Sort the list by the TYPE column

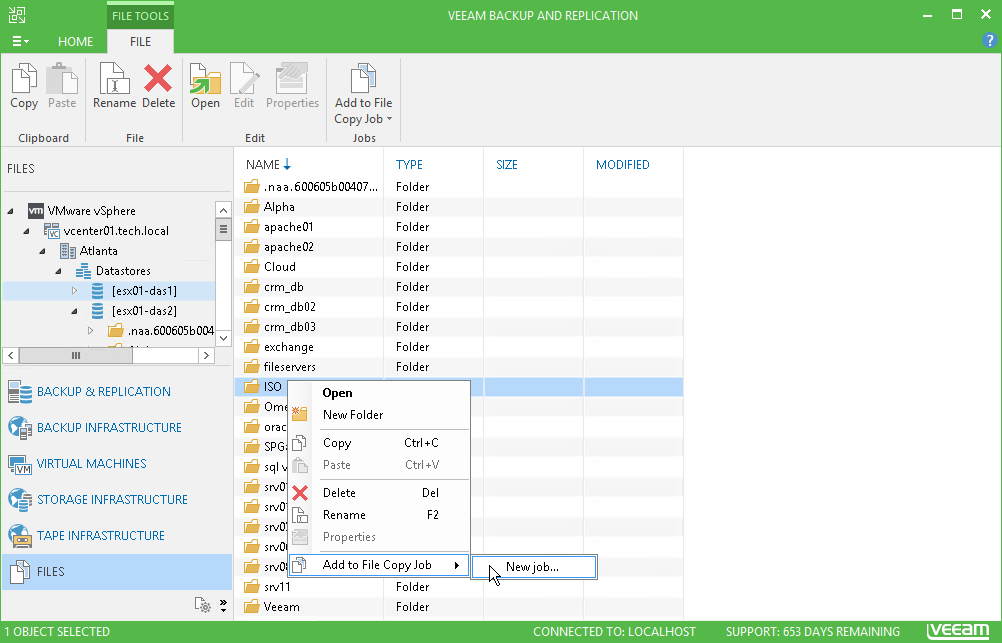click(409, 165)
